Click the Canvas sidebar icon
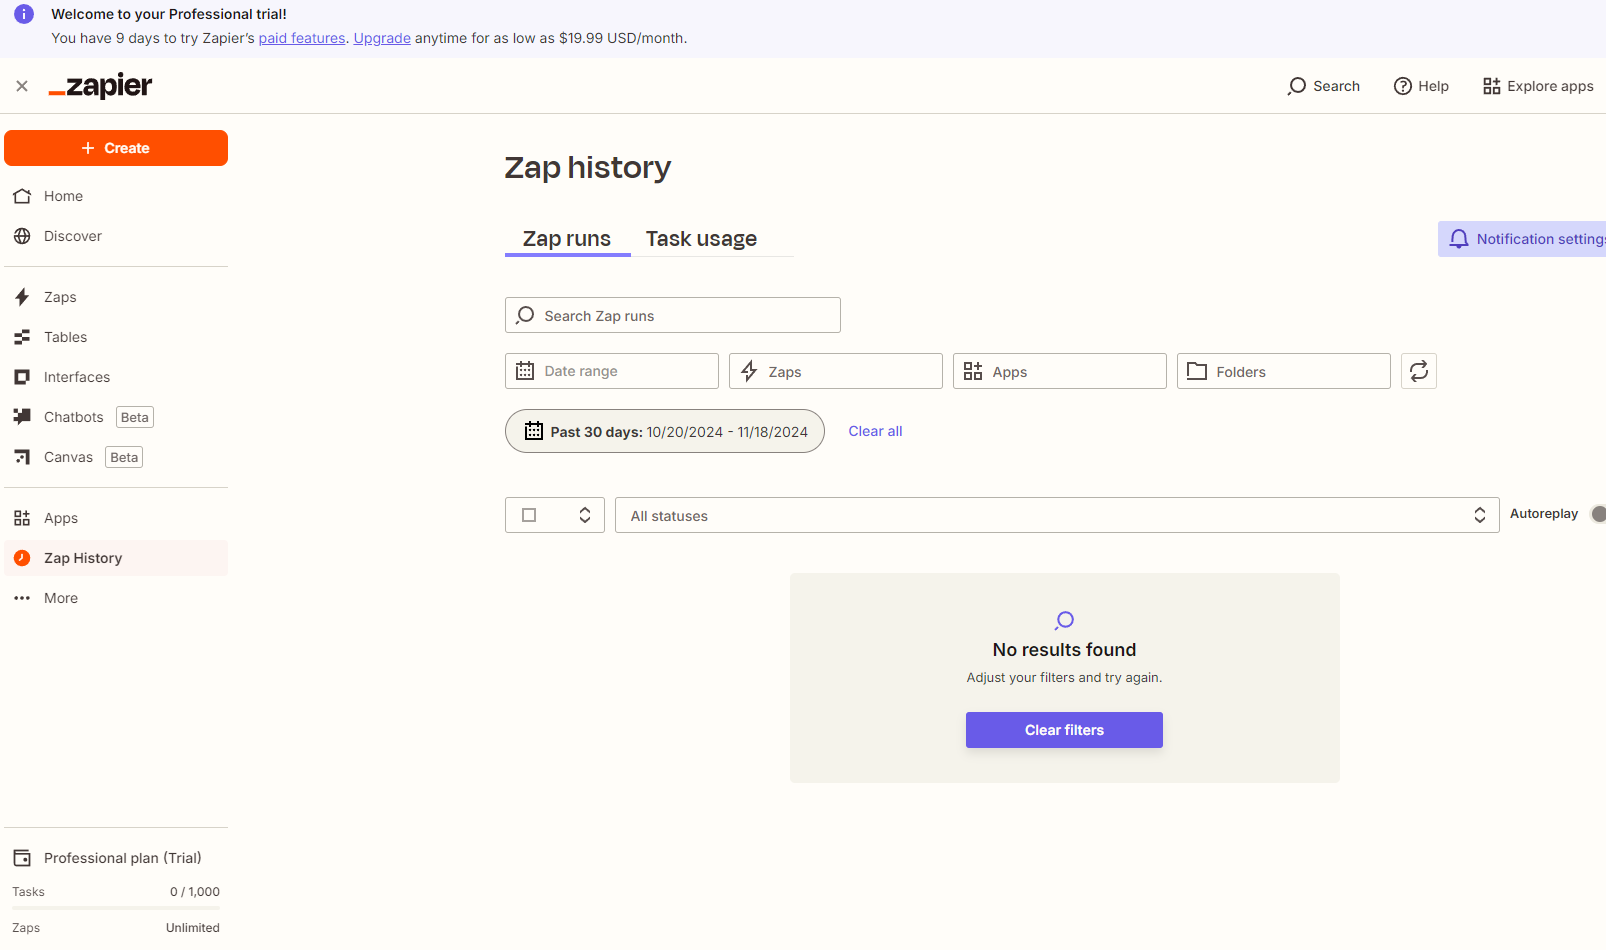 22,457
